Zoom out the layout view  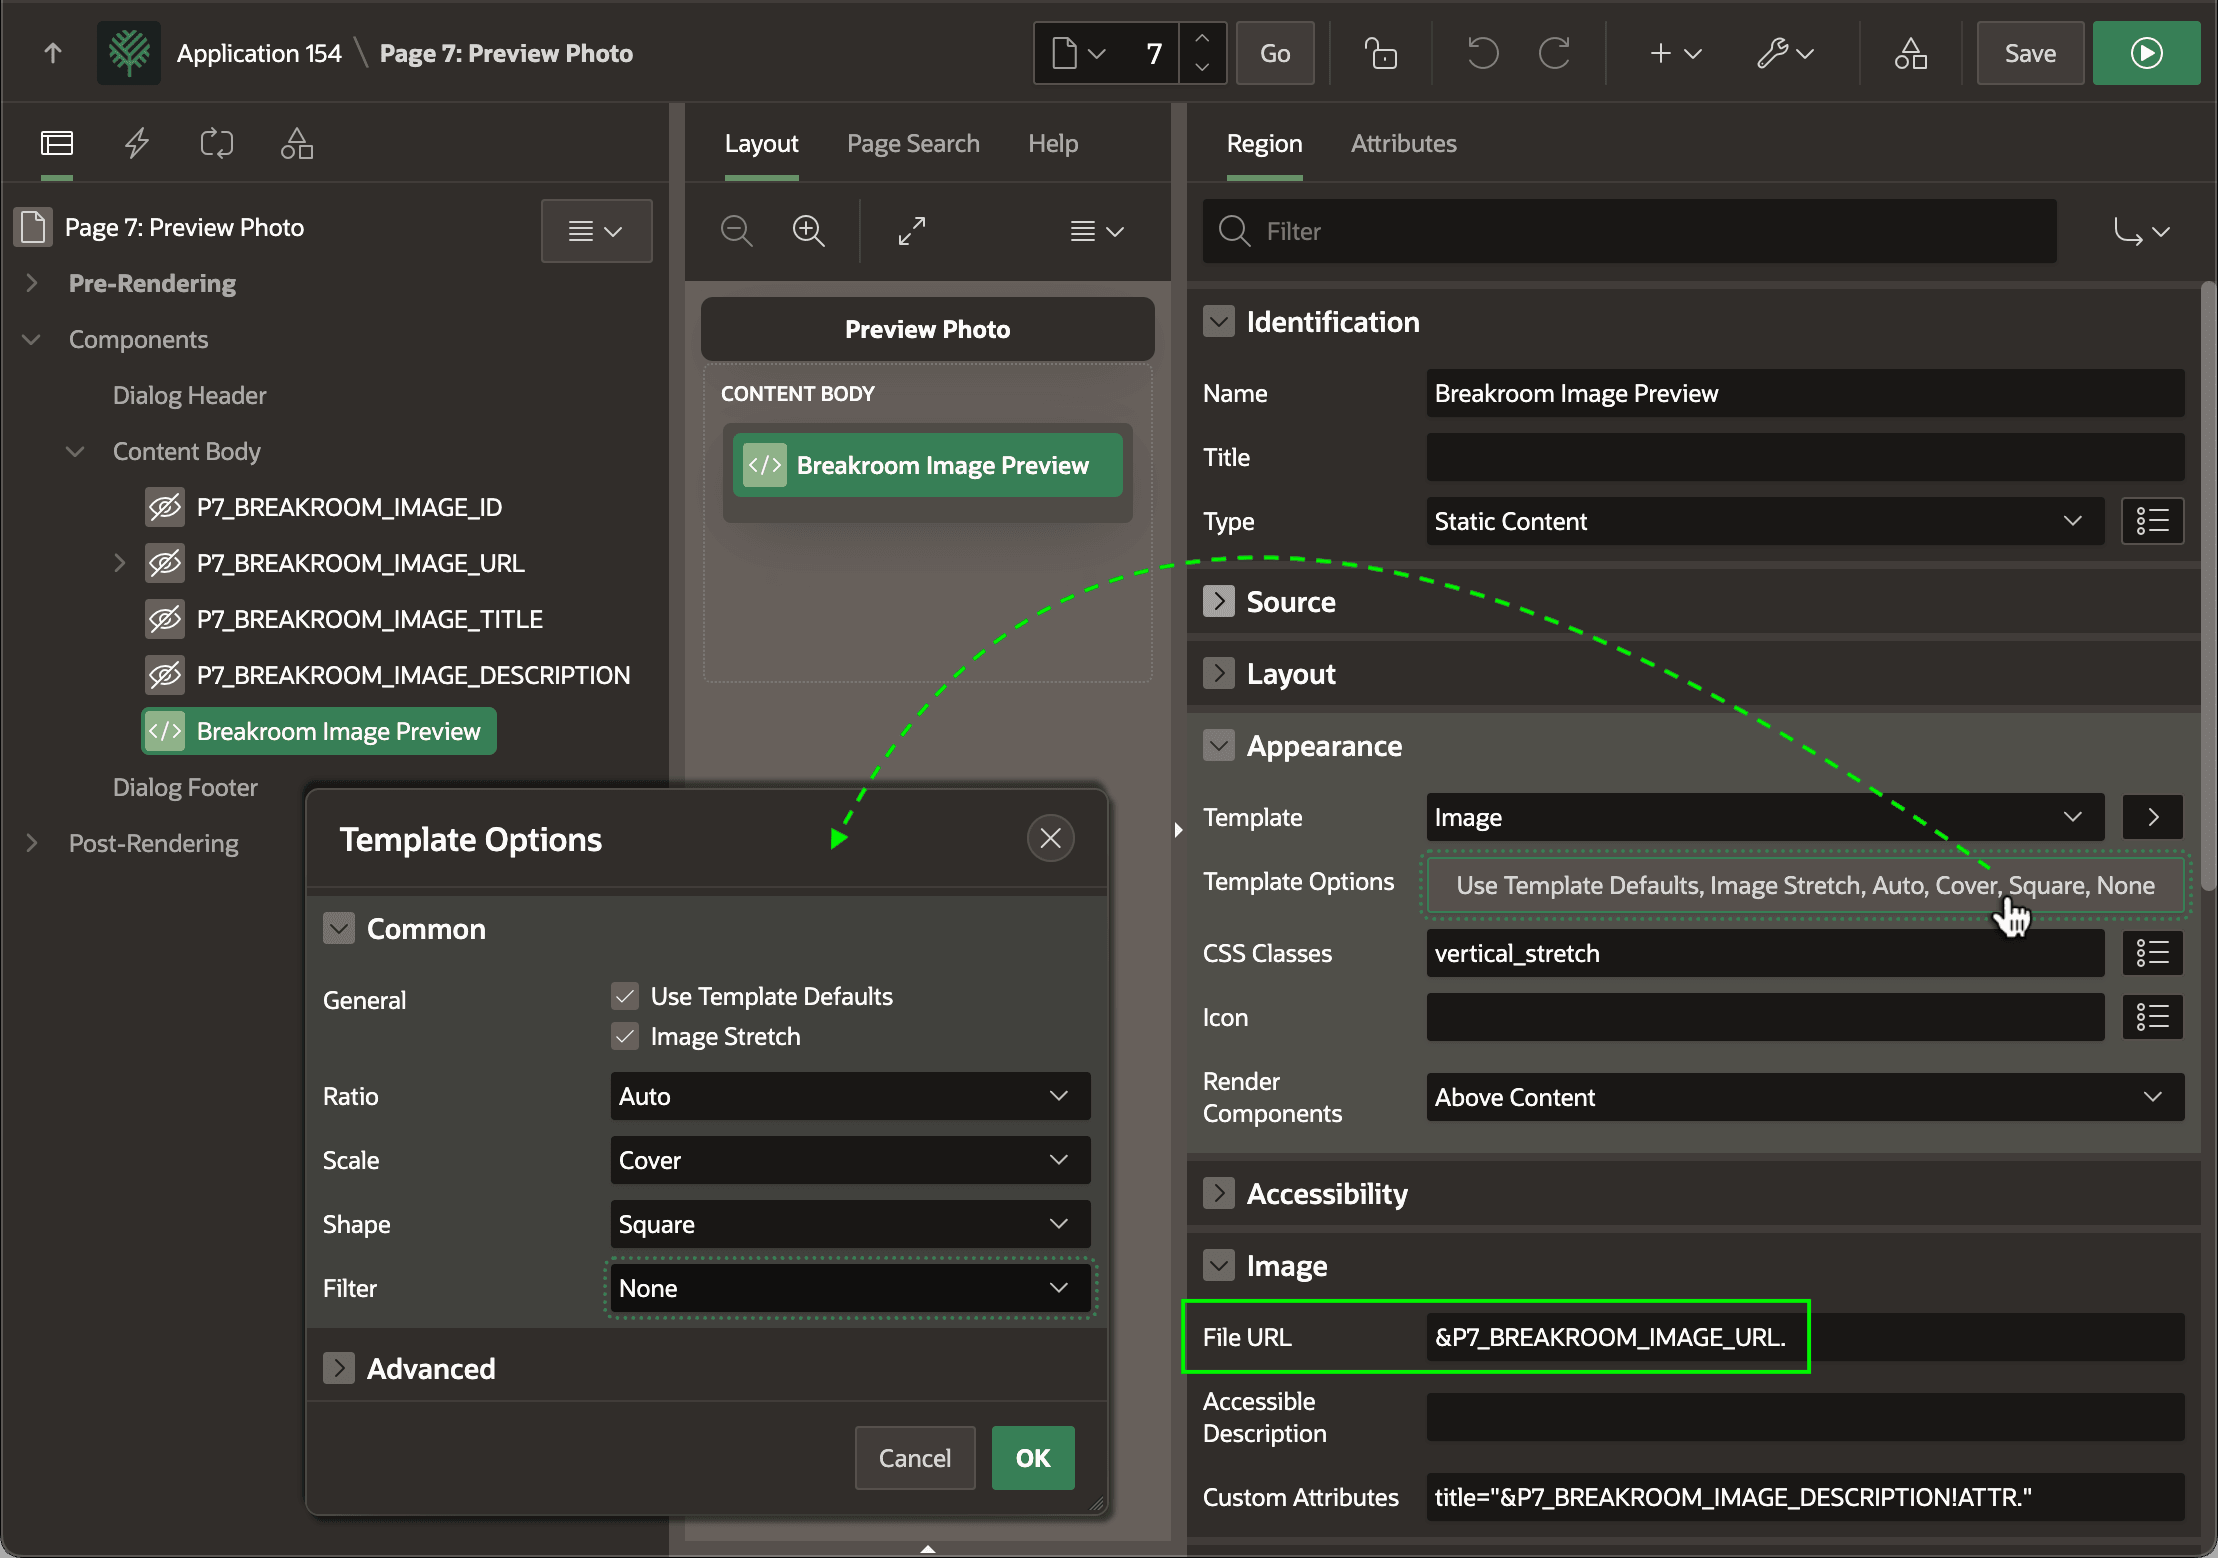click(x=737, y=231)
